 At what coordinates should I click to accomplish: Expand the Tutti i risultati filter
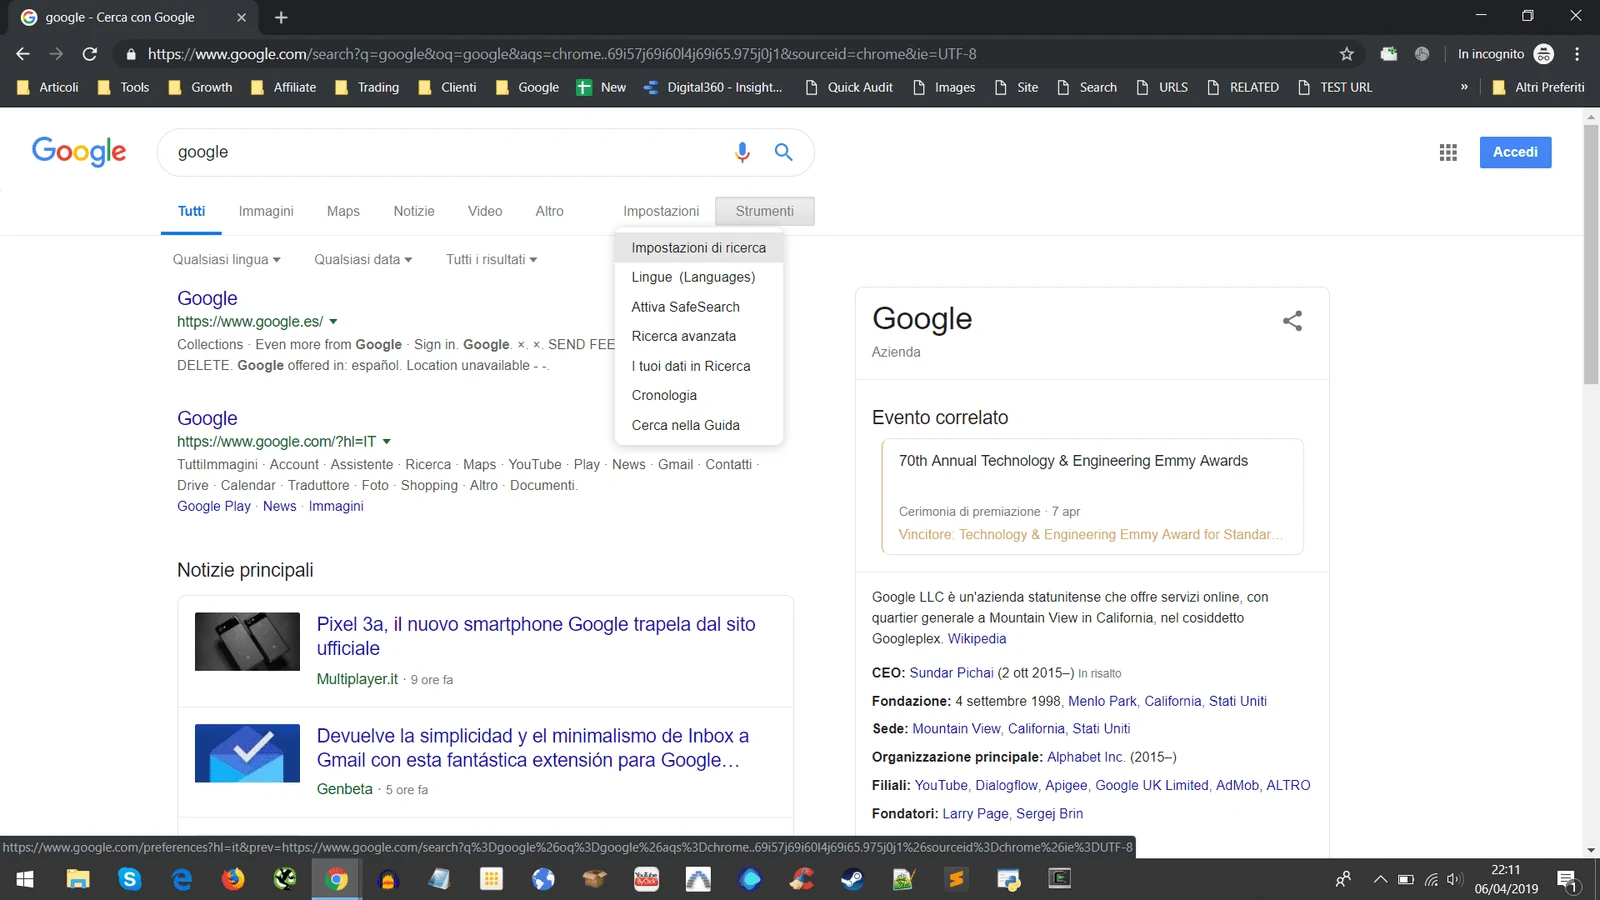pyautogui.click(x=492, y=260)
